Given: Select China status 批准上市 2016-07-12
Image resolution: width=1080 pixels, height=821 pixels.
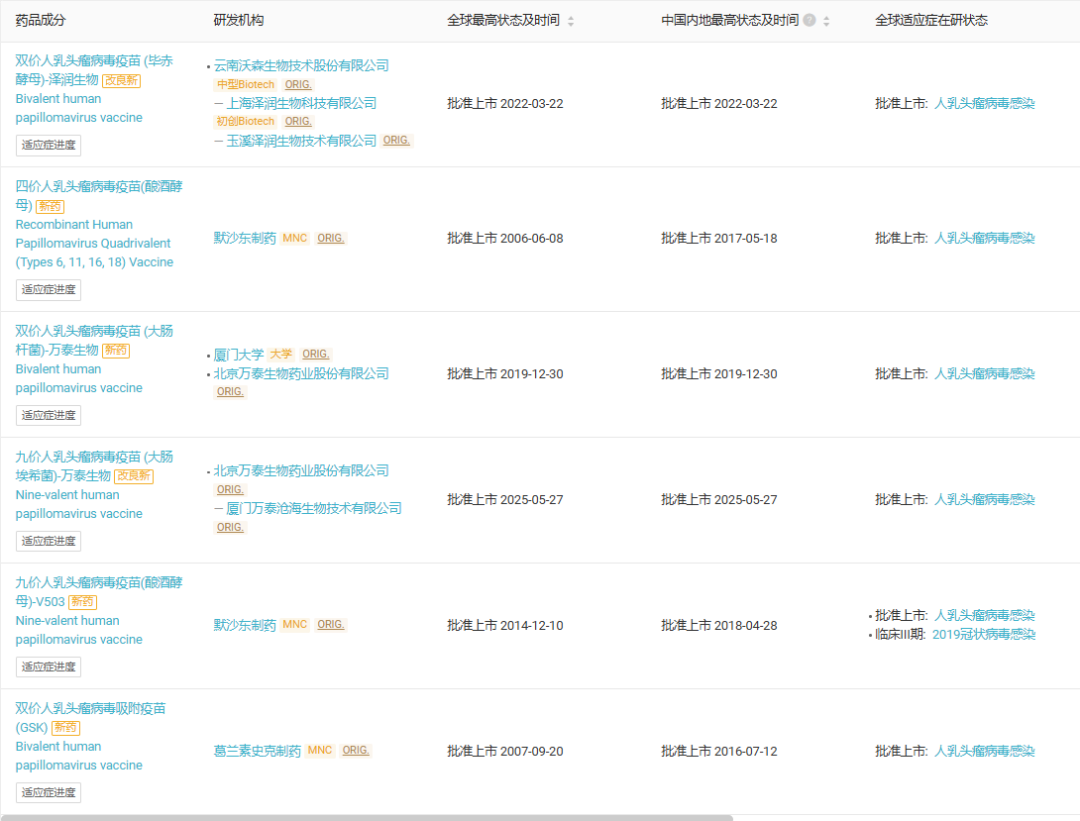Looking at the screenshot, I should [x=719, y=751].
